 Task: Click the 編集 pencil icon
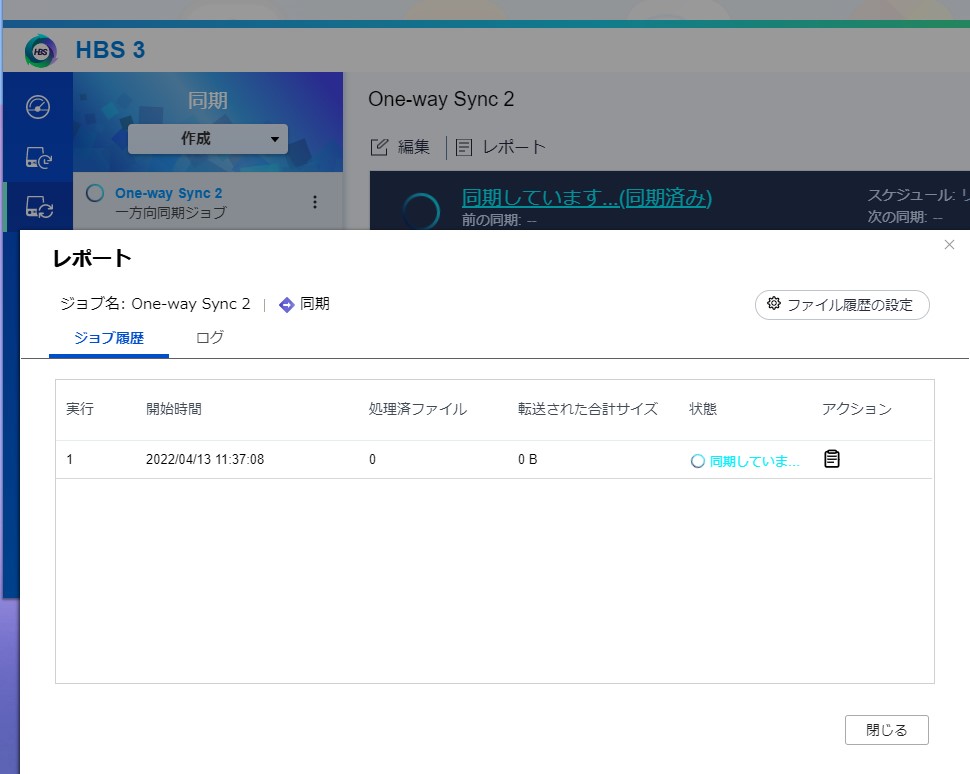coord(379,147)
